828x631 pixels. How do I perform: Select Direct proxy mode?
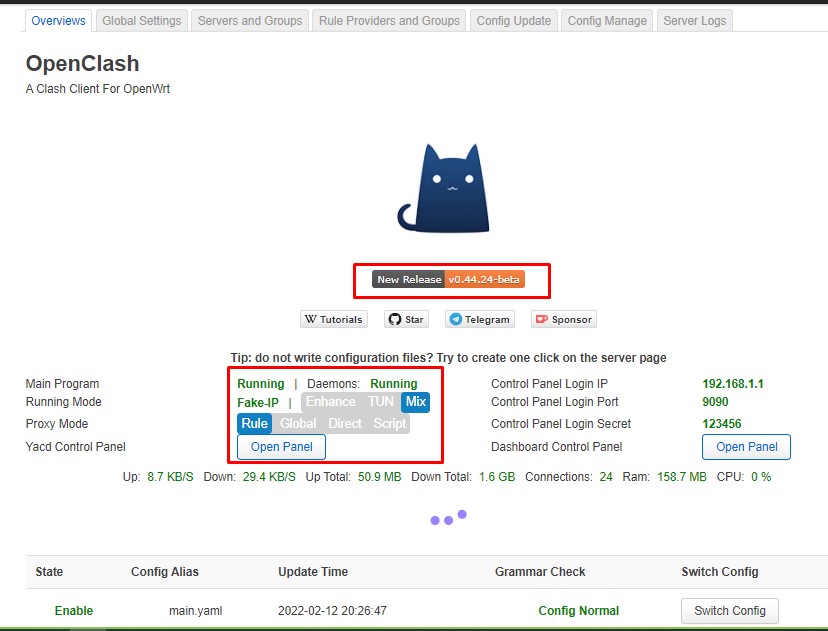345,423
